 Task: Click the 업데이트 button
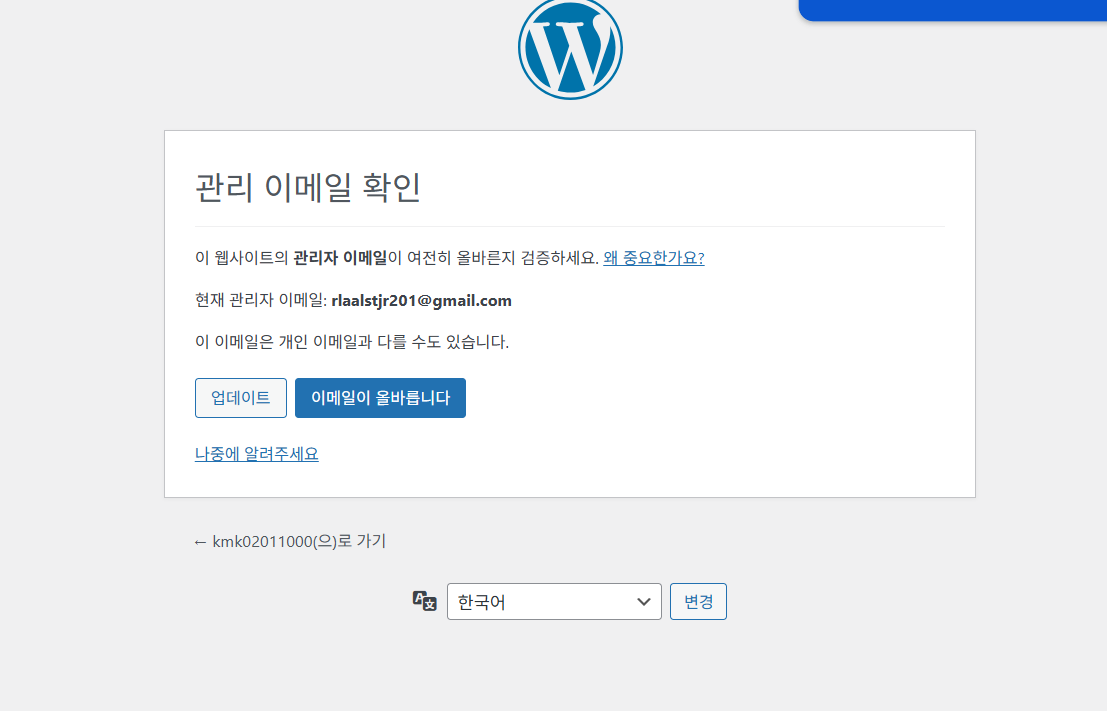240,397
